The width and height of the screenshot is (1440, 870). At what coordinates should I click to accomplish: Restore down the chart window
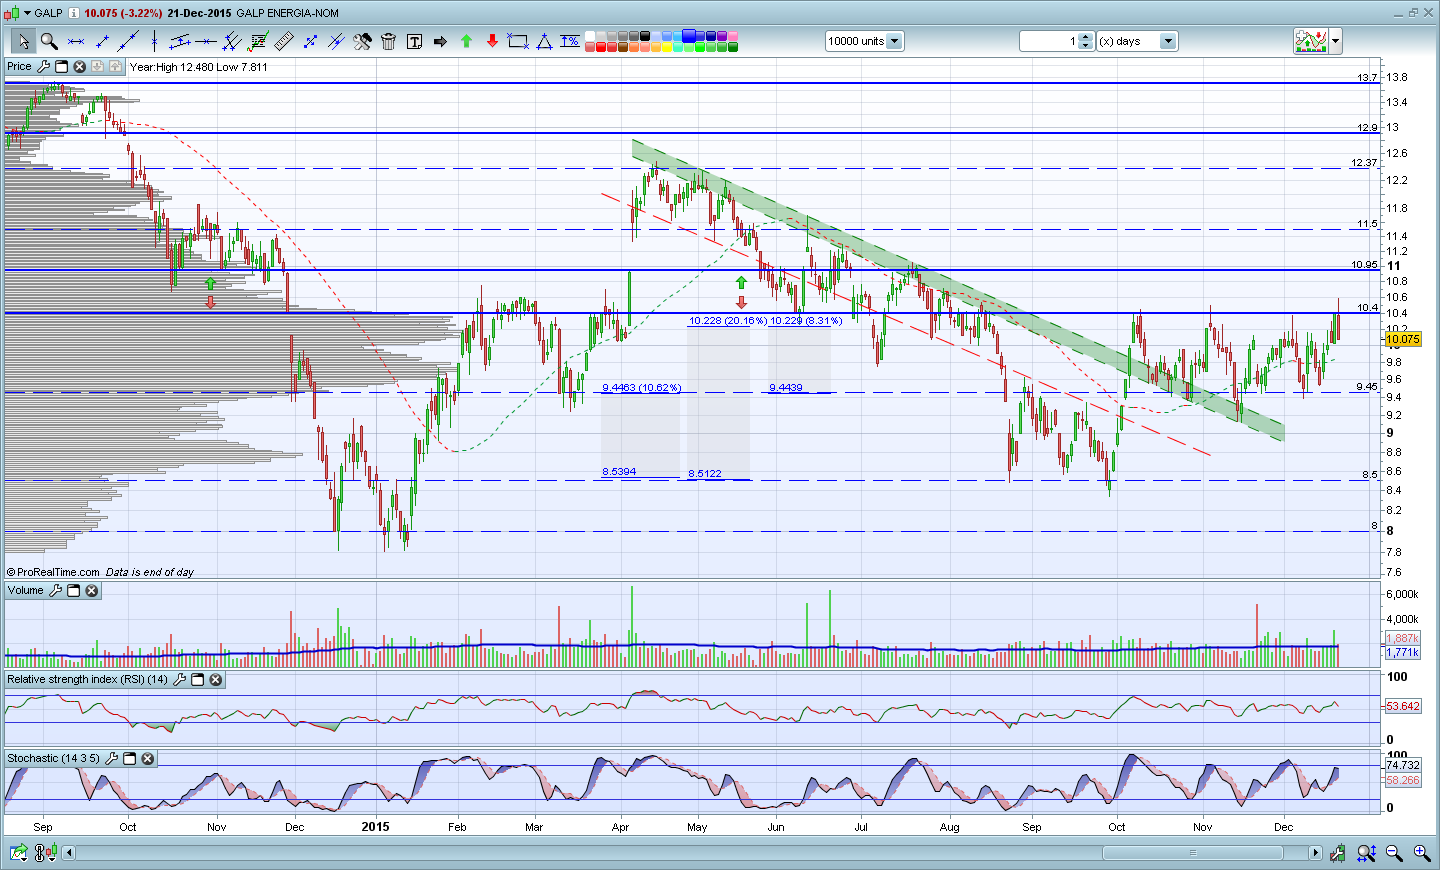click(1414, 13)
